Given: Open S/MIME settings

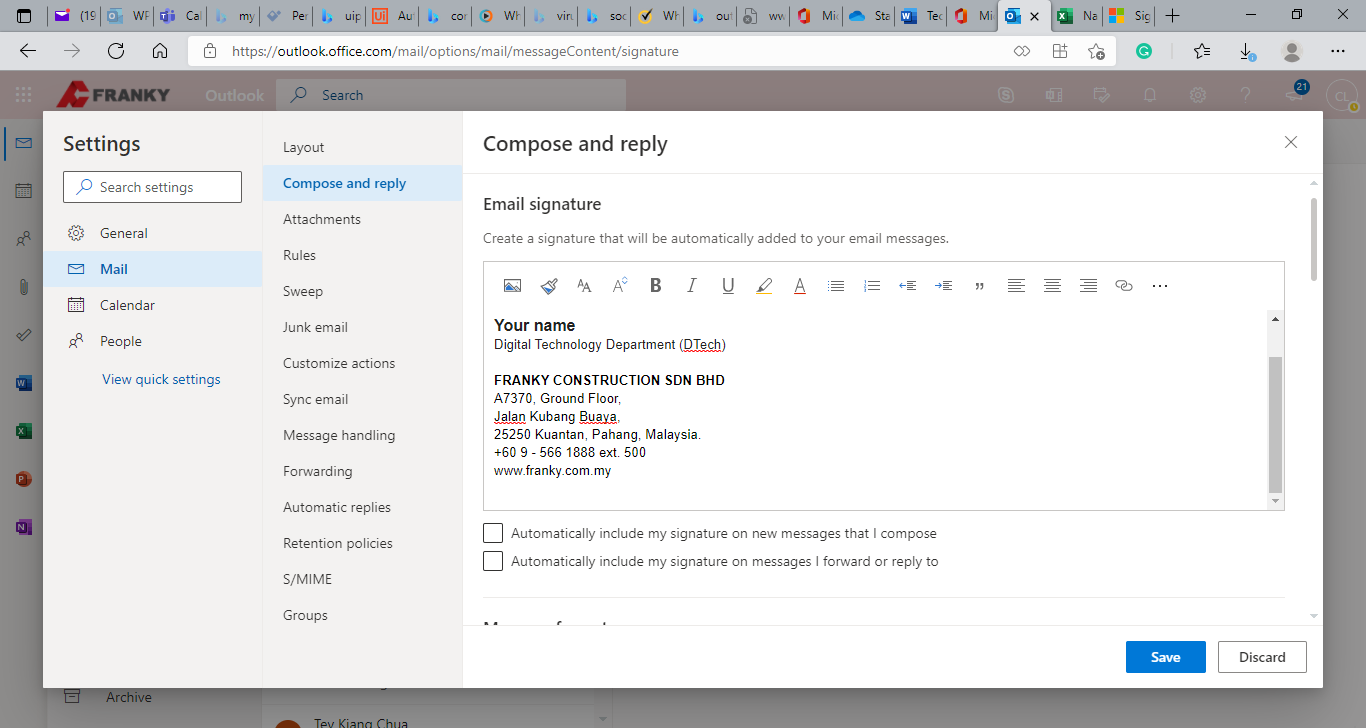Looking at the screenshot, I should coord(362,579).
